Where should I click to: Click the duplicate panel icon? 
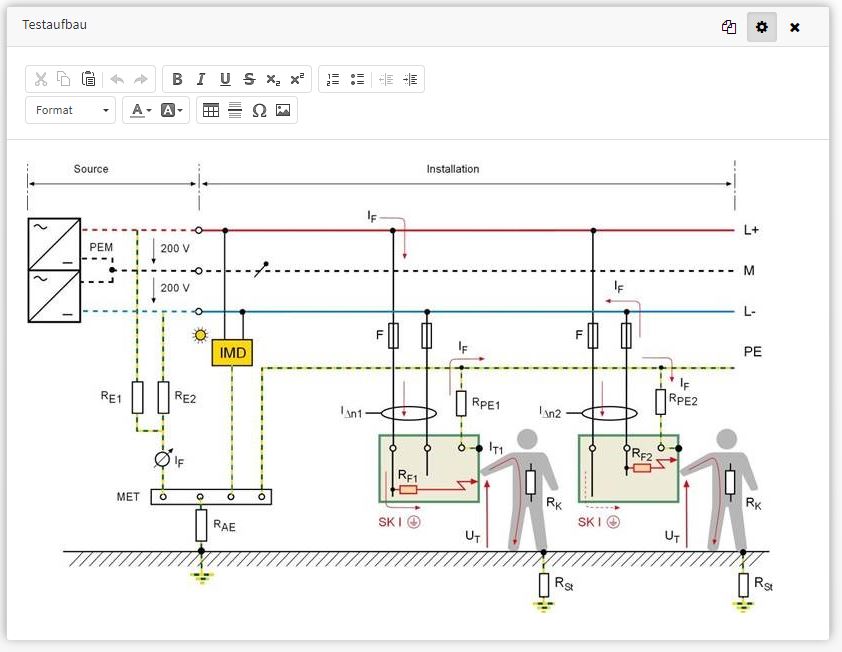(x=729, y=27)
